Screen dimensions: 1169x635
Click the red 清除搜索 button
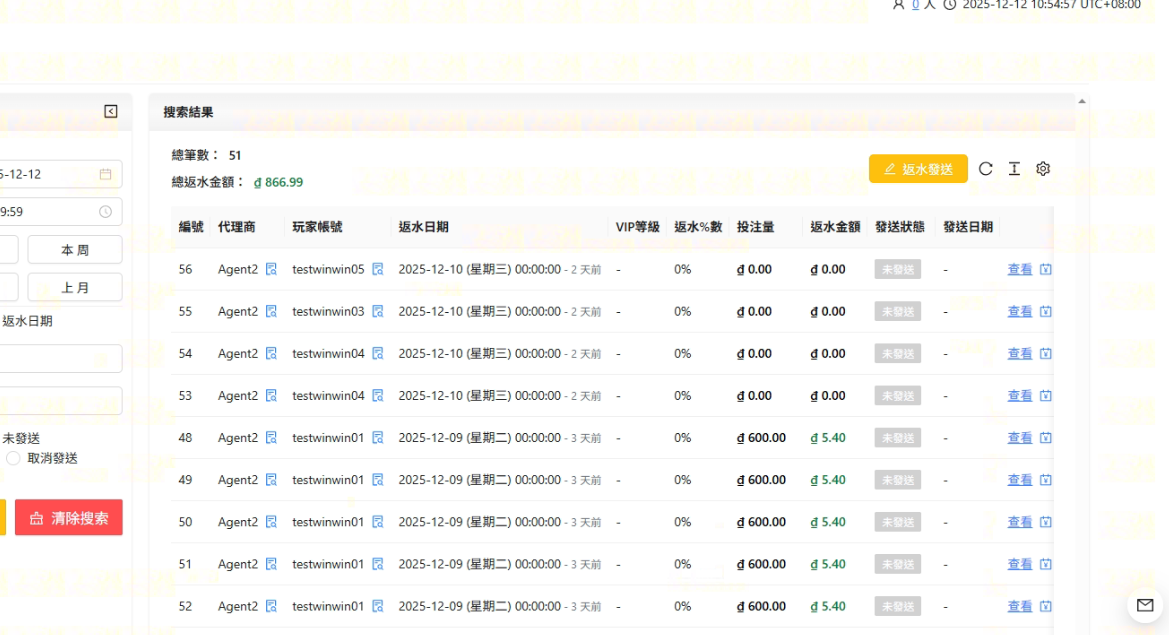68,518
